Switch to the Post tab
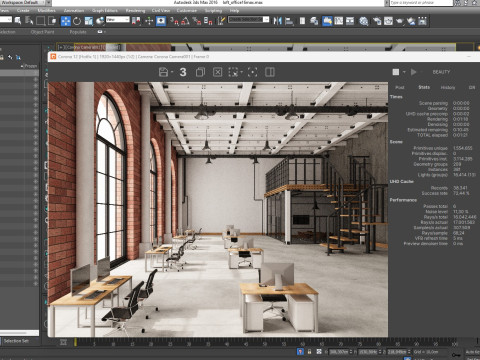Screen dimensions: 480x360 pyautogui.click(x=400, y=87)
